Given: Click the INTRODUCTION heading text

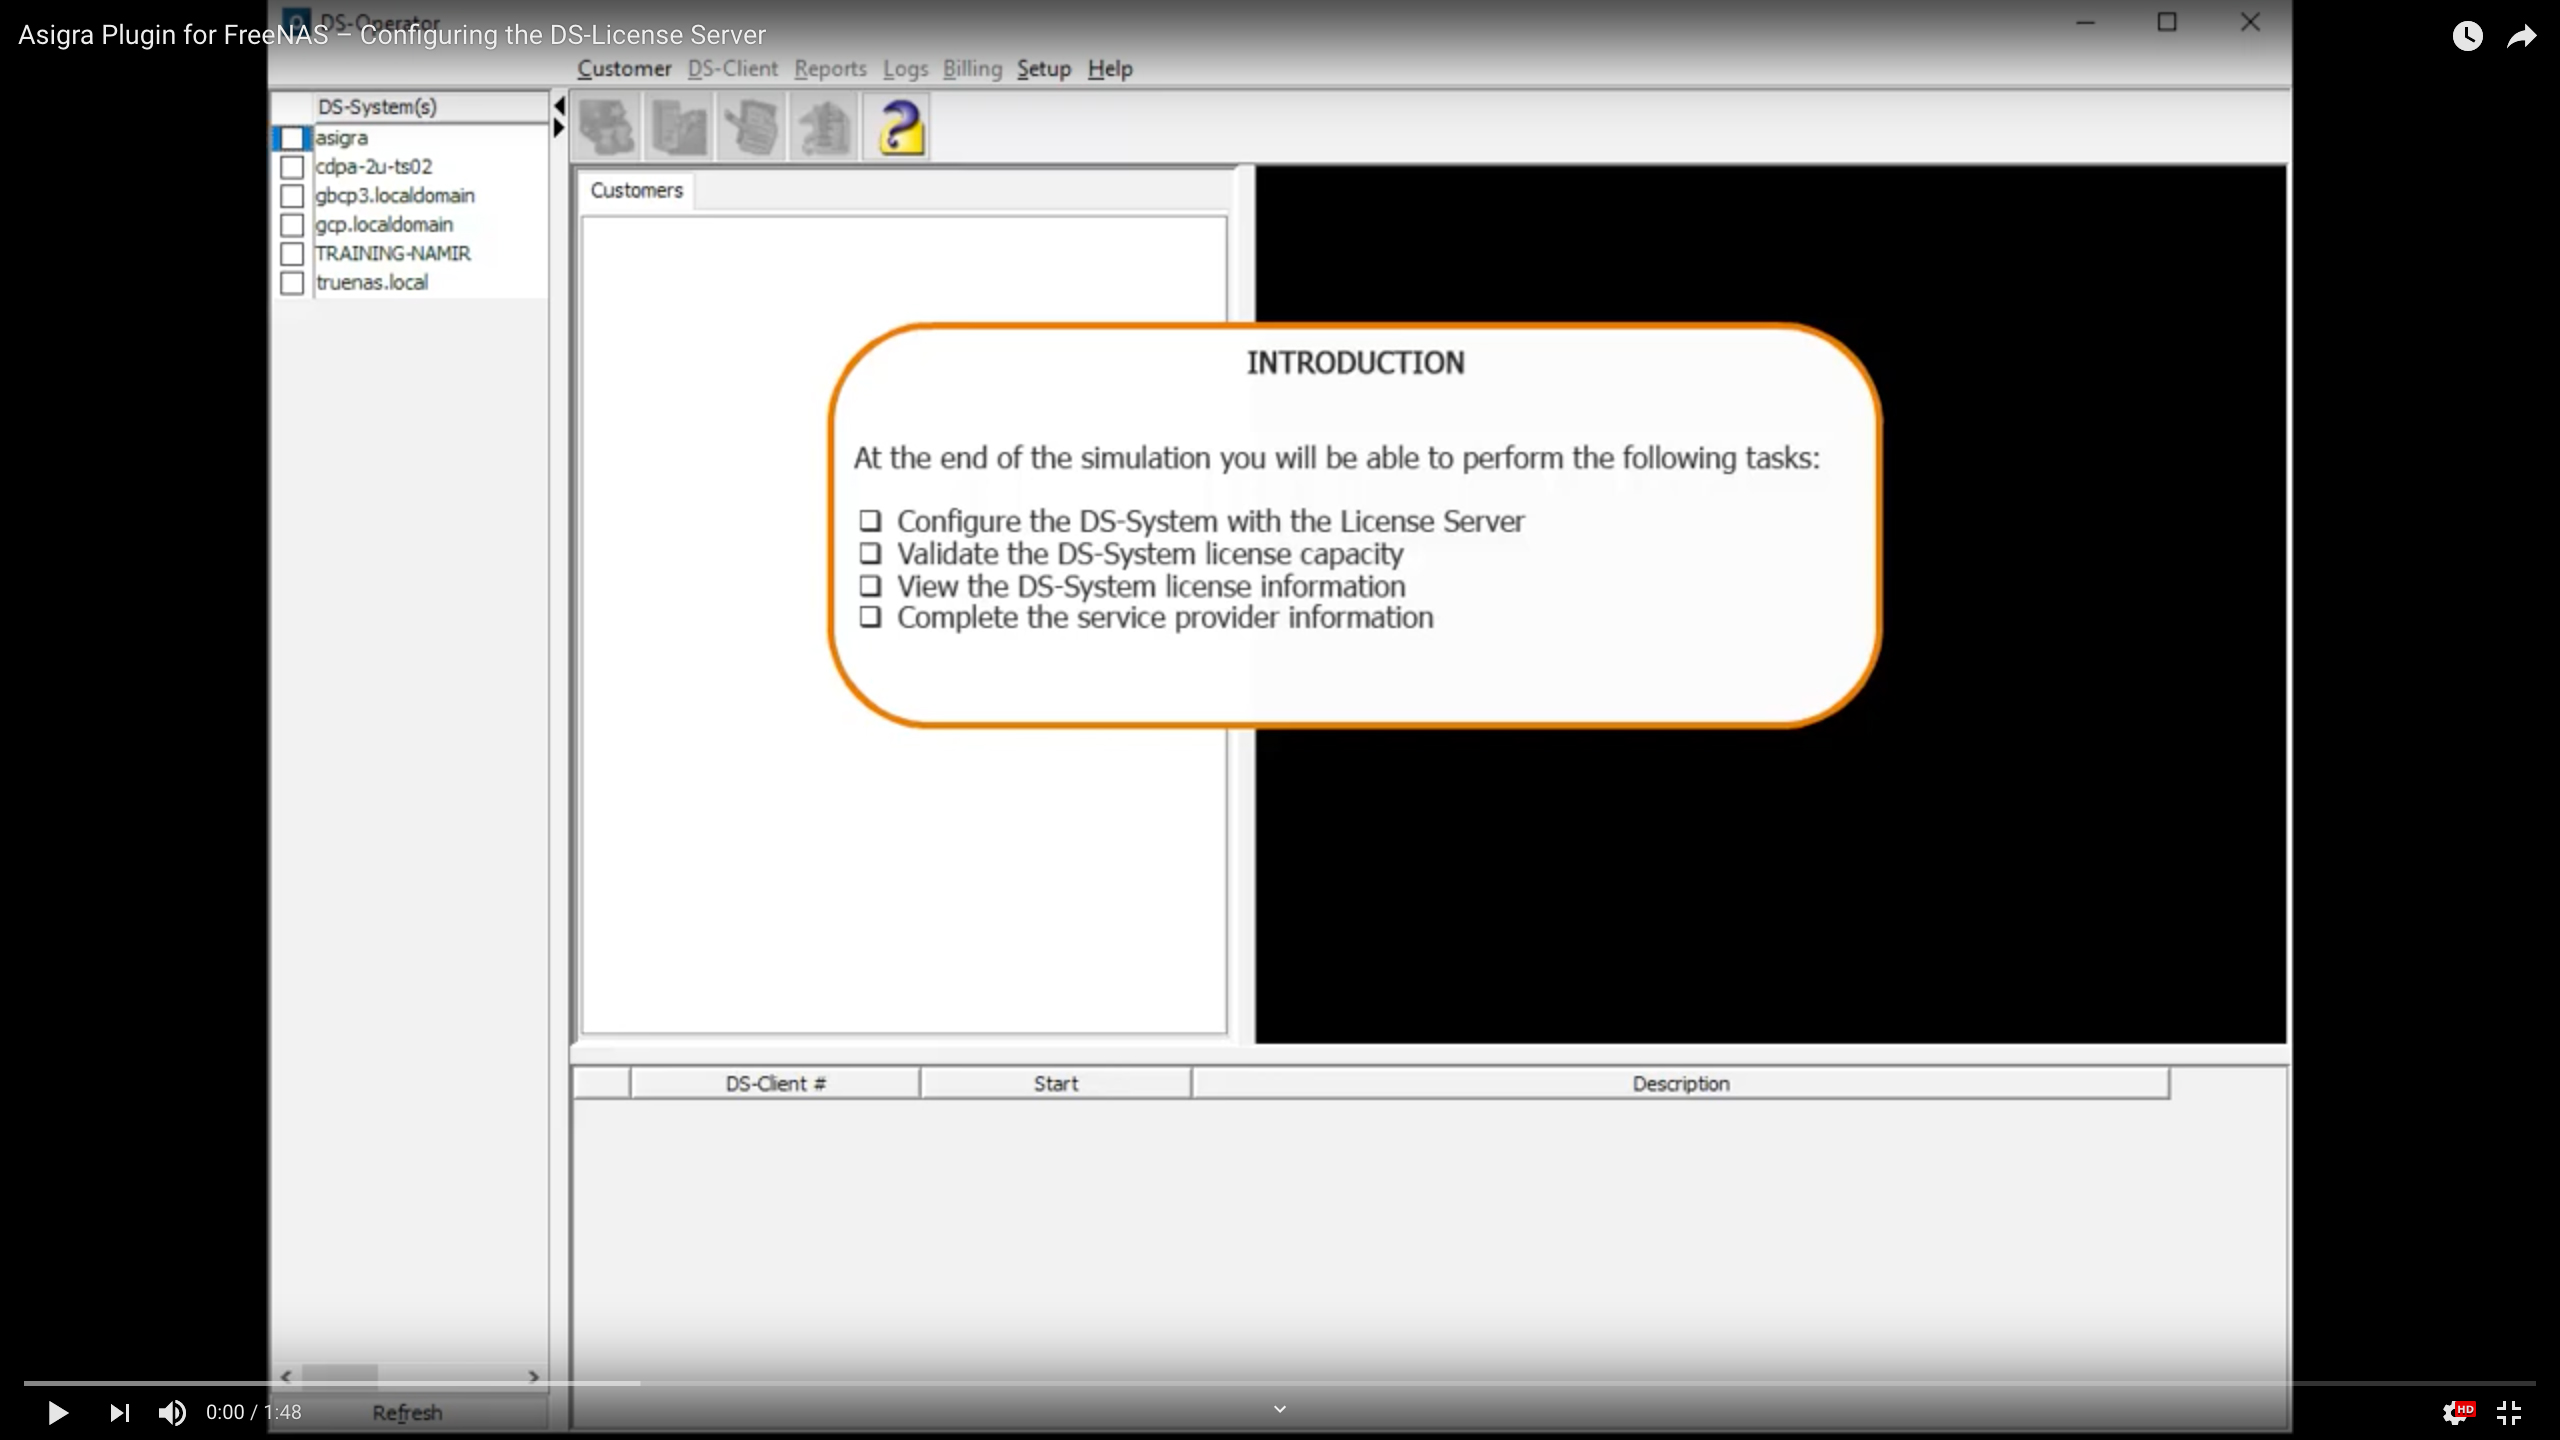Looking at the screenshot, I should pyautogui.click(x=1355, y=363).
